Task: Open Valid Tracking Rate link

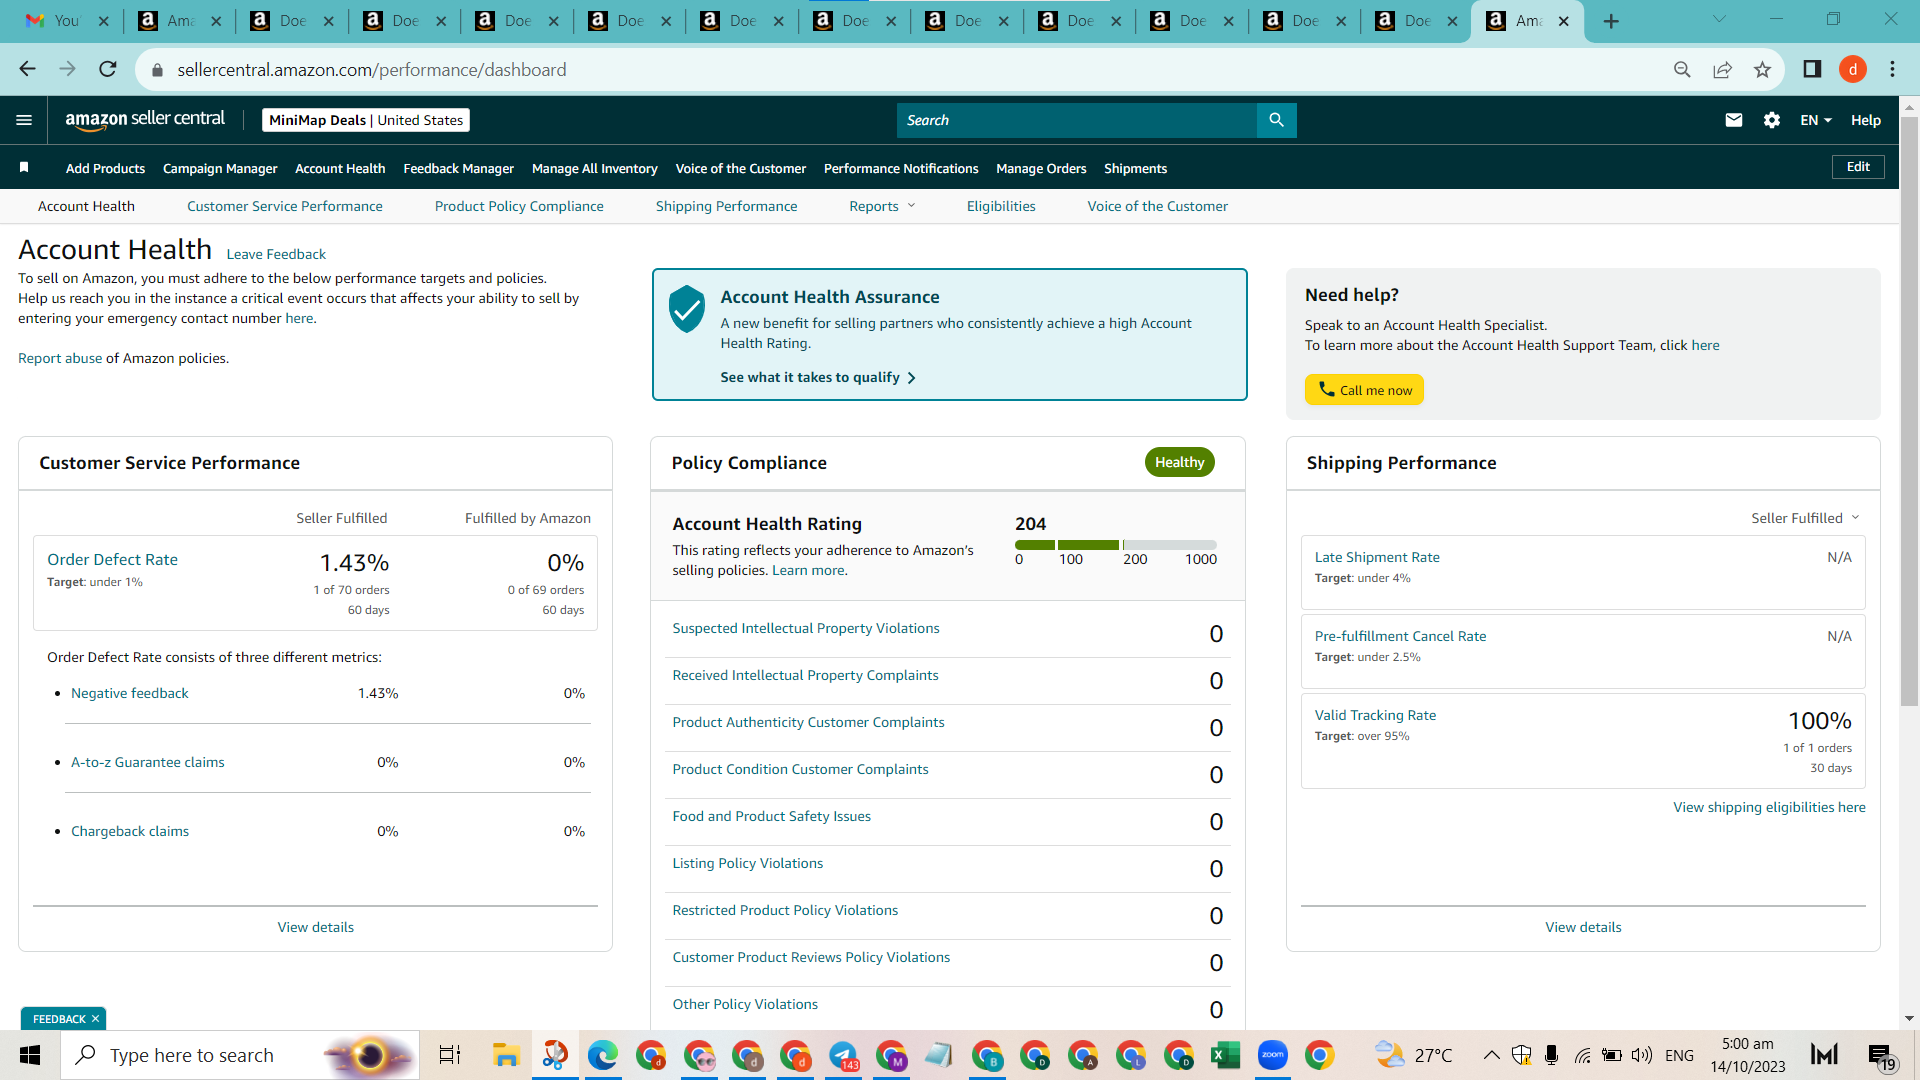Action: tap(1375, 715)
